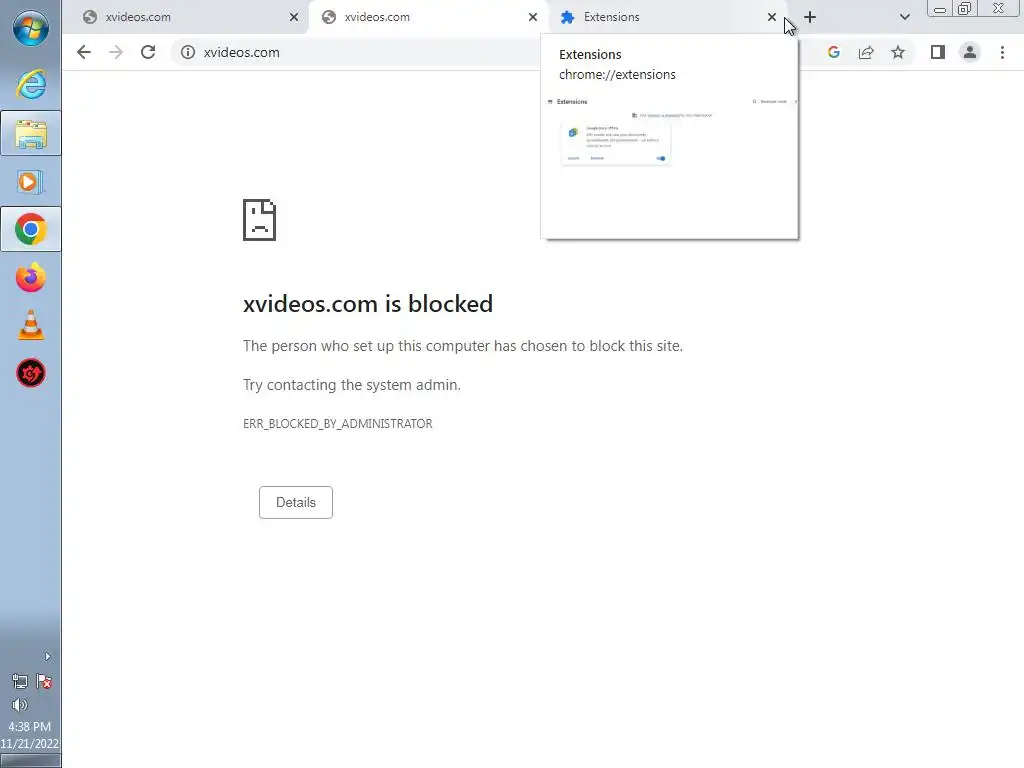Open the Windows Start menu orb
This screenshot has height=768, width=1024.
(x=31, y=29)
